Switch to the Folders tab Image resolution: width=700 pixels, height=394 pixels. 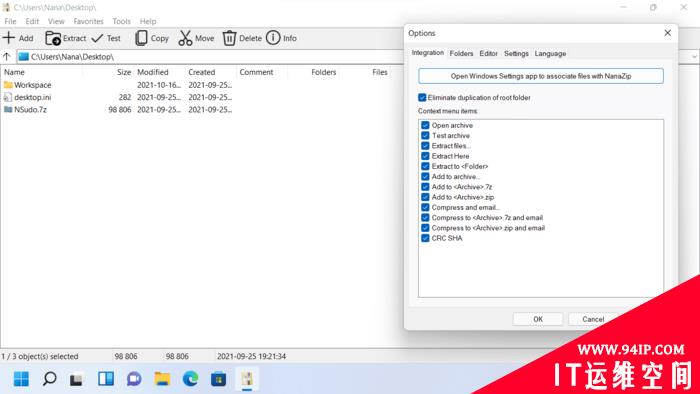[x=461, y=54]
